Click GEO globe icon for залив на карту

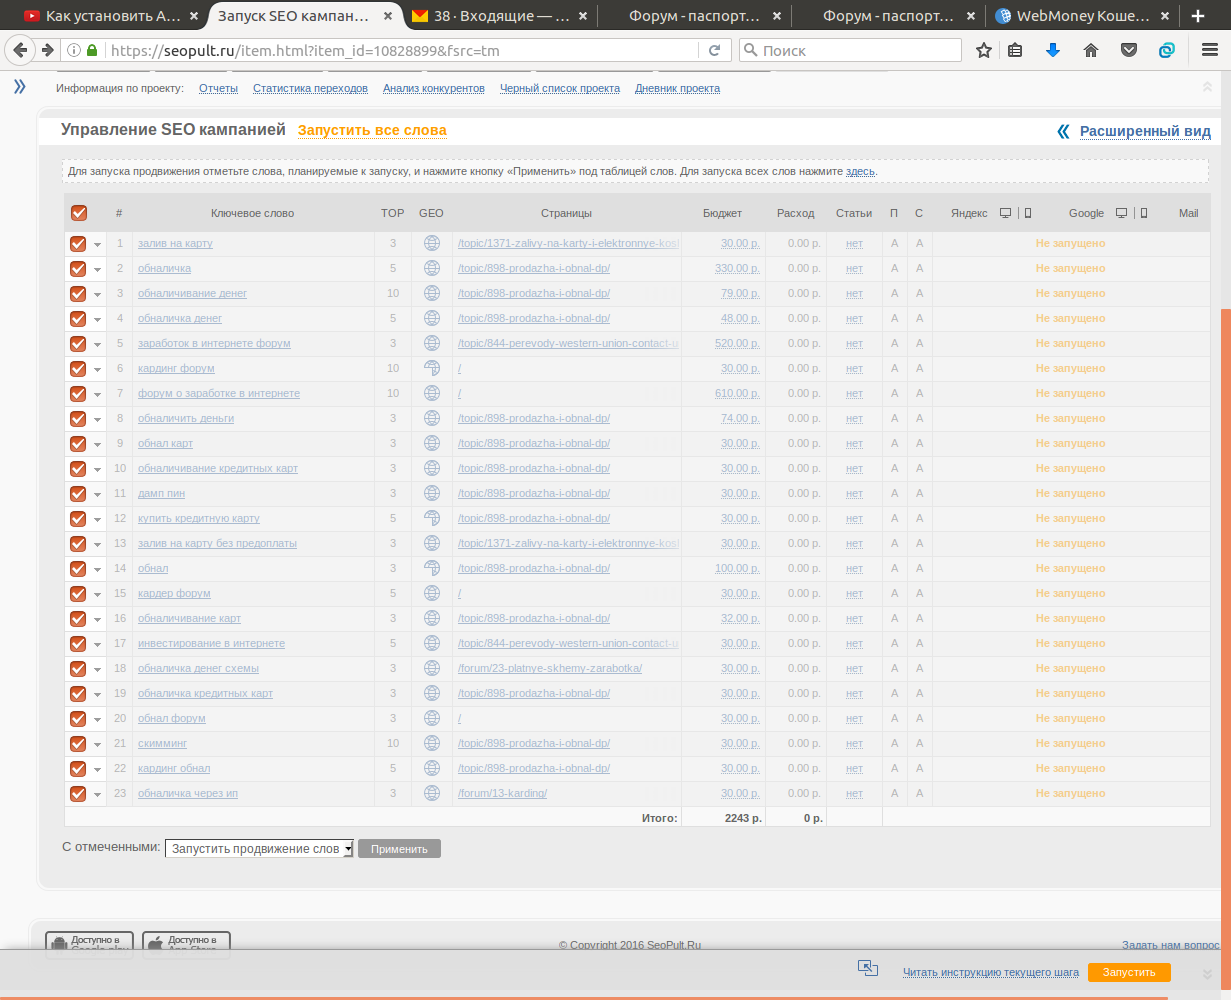point(432,243)
